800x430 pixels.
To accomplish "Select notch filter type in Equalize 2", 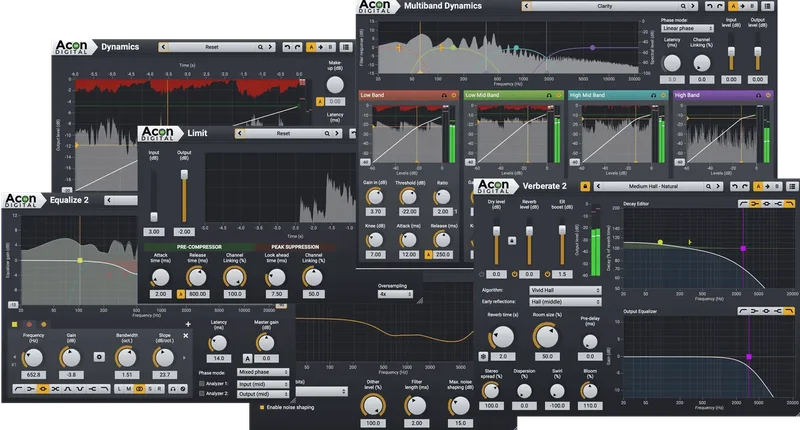I will pos(80,389).
